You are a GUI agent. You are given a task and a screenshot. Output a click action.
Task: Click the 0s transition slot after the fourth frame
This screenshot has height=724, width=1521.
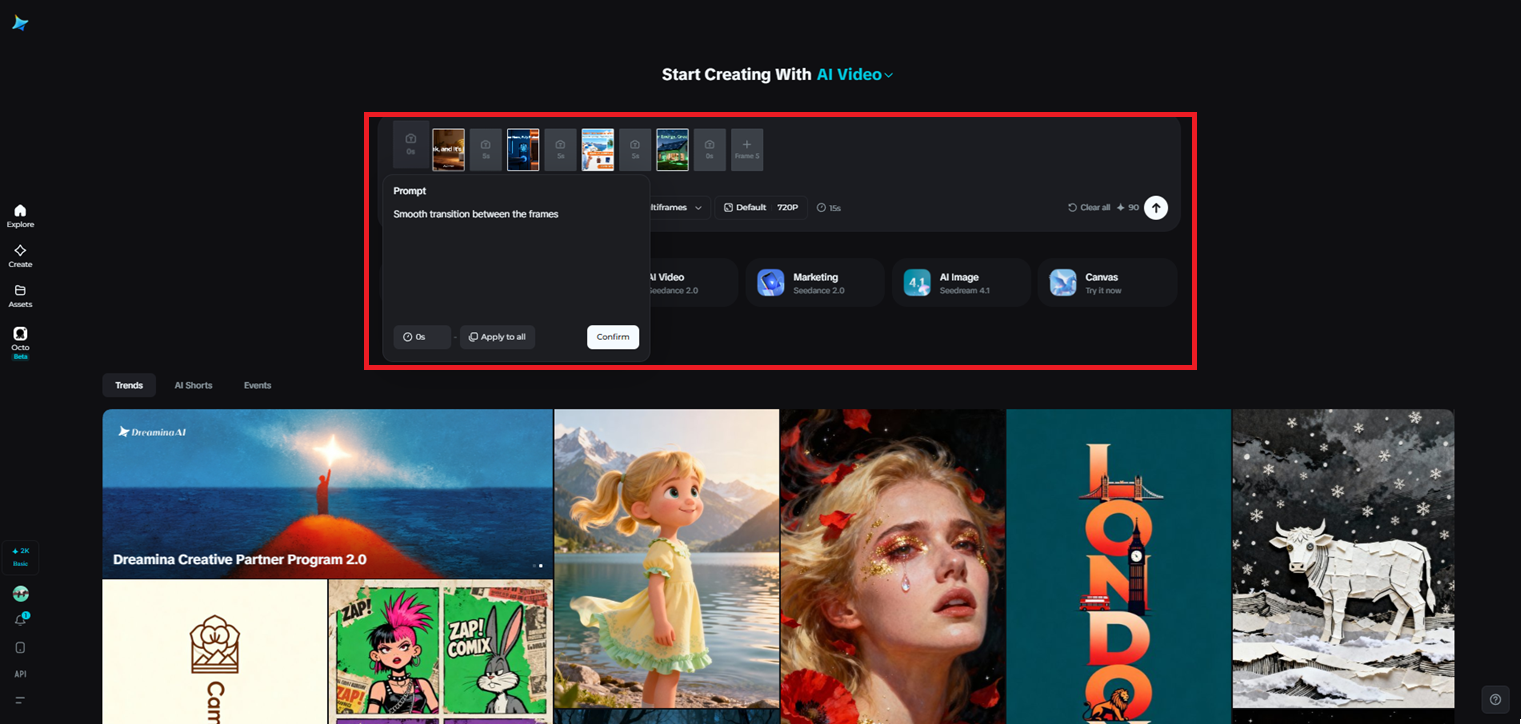(x=710, y=150)
